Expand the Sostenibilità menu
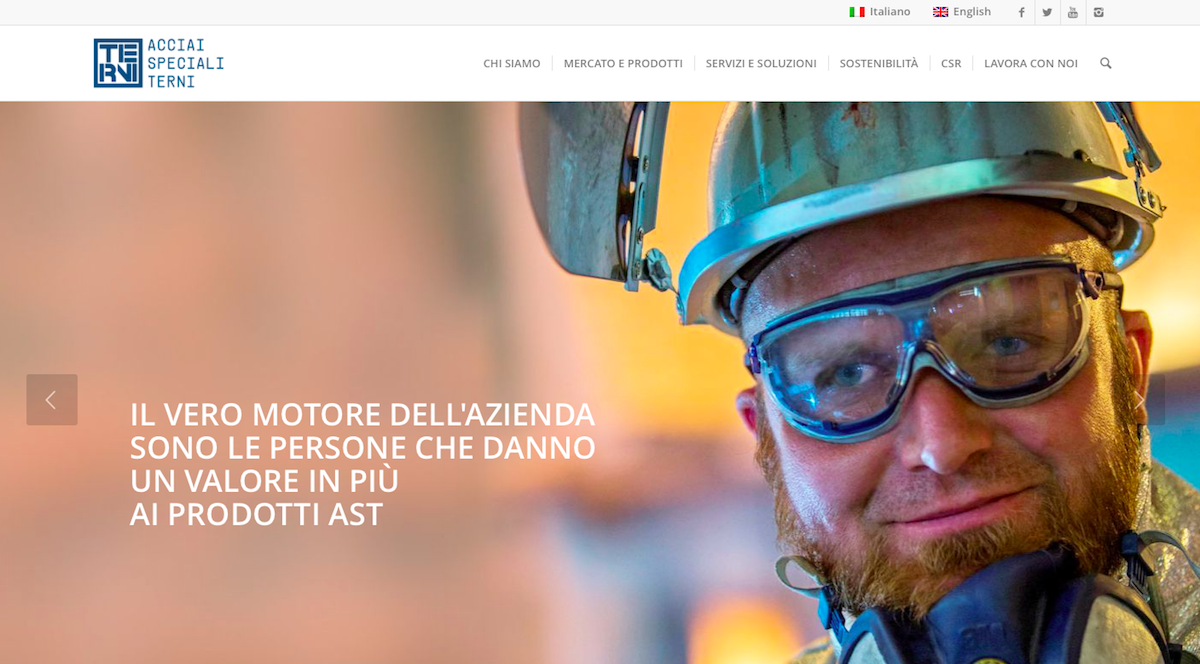Screen dimensions: 1200x664 (x=879, y=63)
